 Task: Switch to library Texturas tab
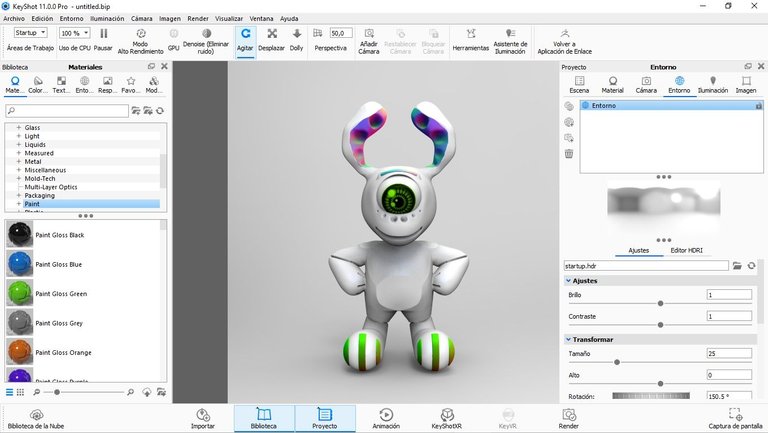pos(61,85)
